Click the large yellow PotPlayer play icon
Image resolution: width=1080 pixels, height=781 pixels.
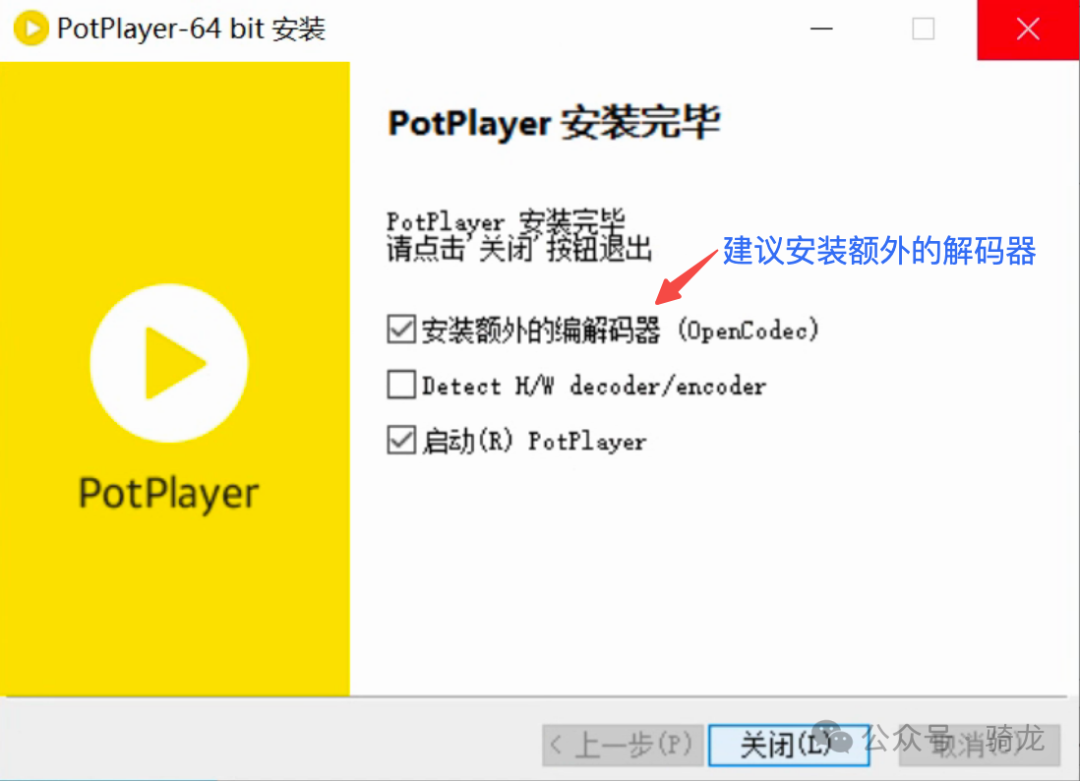(x=168, y=362)
